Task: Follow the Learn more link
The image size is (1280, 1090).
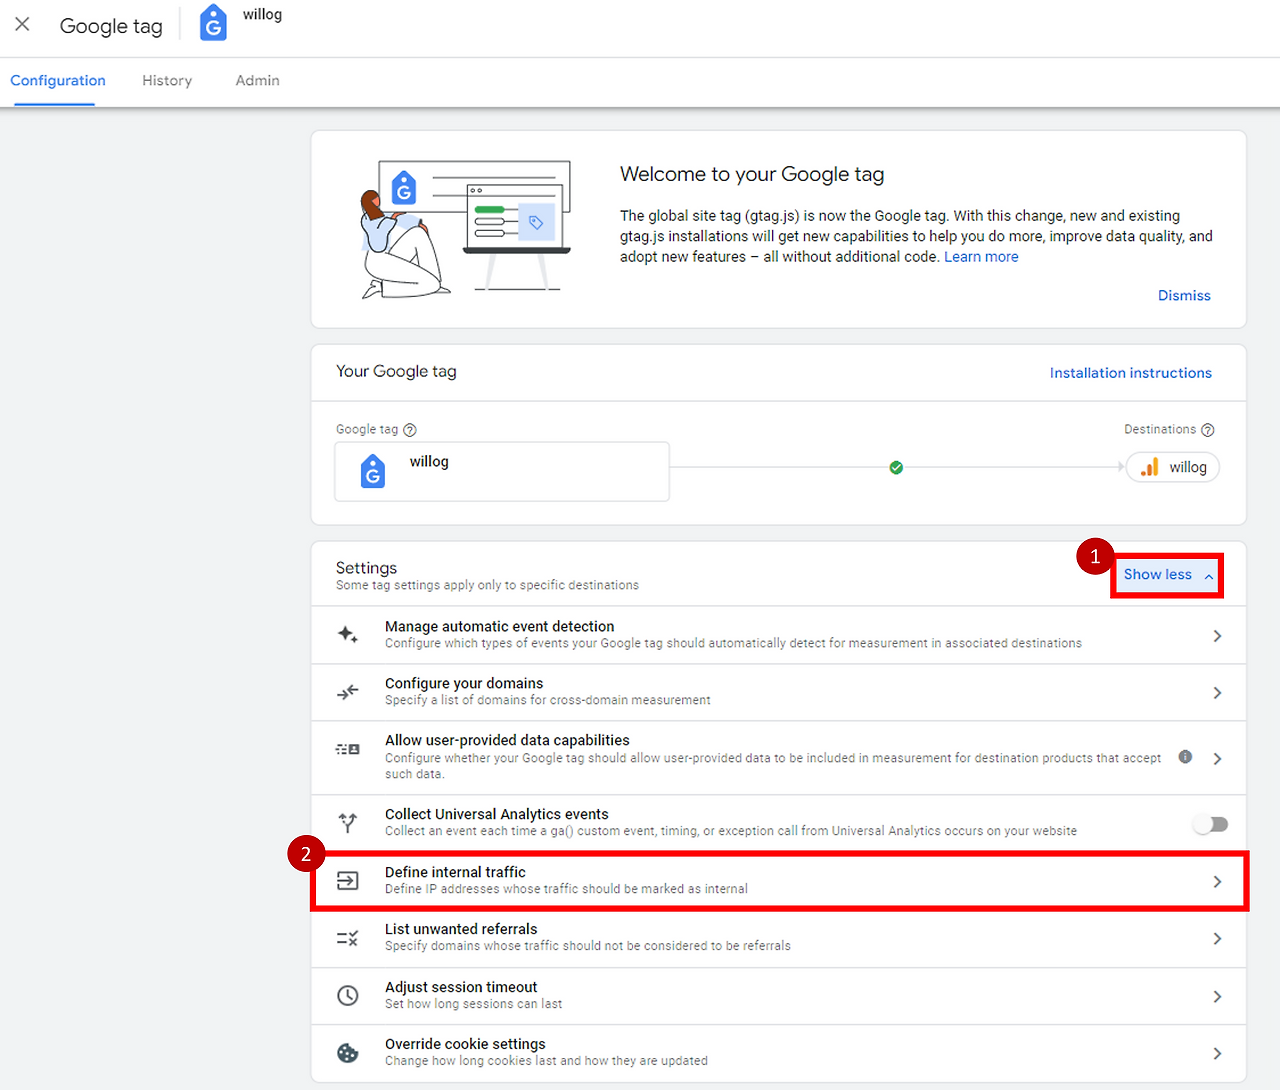Action: point(981,257)
